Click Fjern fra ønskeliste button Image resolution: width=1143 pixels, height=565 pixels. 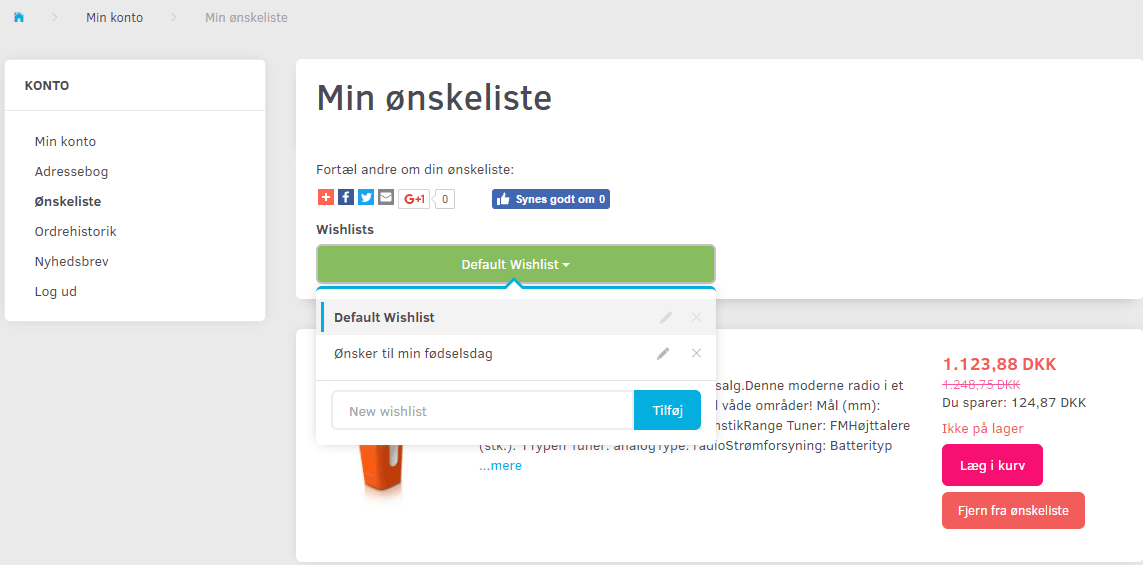pyautogui.click(x=1013, y=510)
